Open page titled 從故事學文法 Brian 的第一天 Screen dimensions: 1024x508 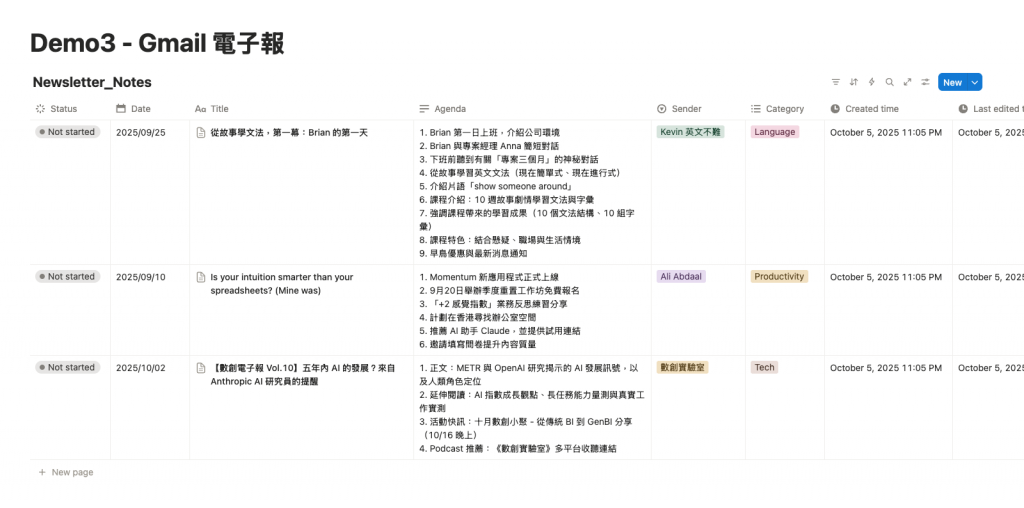point(289,133)
